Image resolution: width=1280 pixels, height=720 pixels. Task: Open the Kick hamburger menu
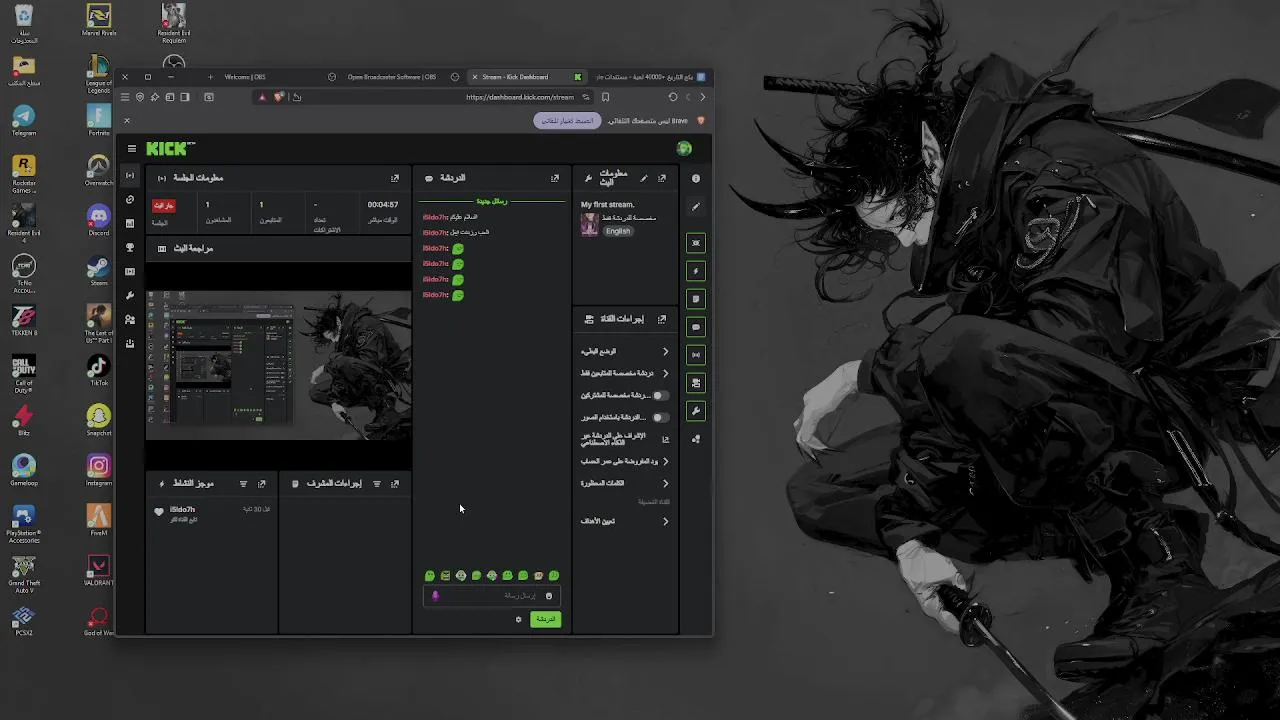[x=131, y=149]
